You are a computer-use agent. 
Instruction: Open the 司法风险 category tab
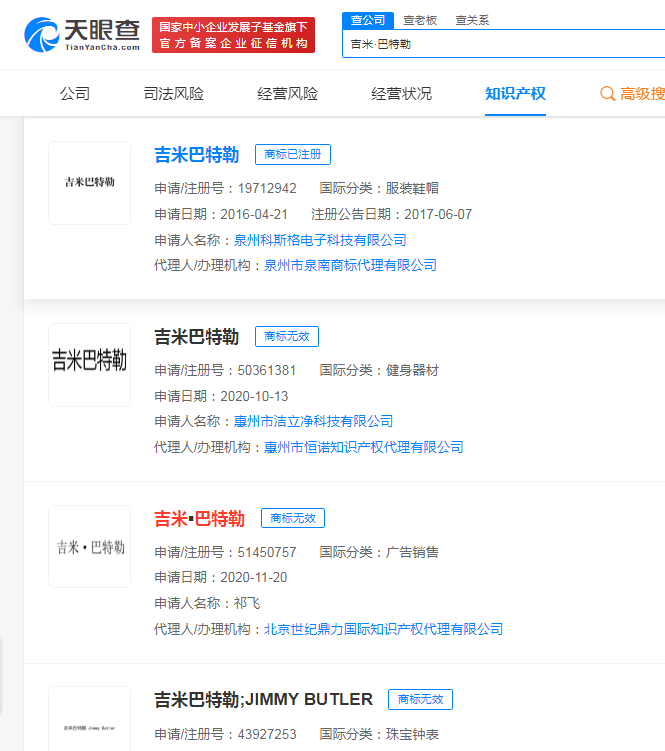click(173, 93)
